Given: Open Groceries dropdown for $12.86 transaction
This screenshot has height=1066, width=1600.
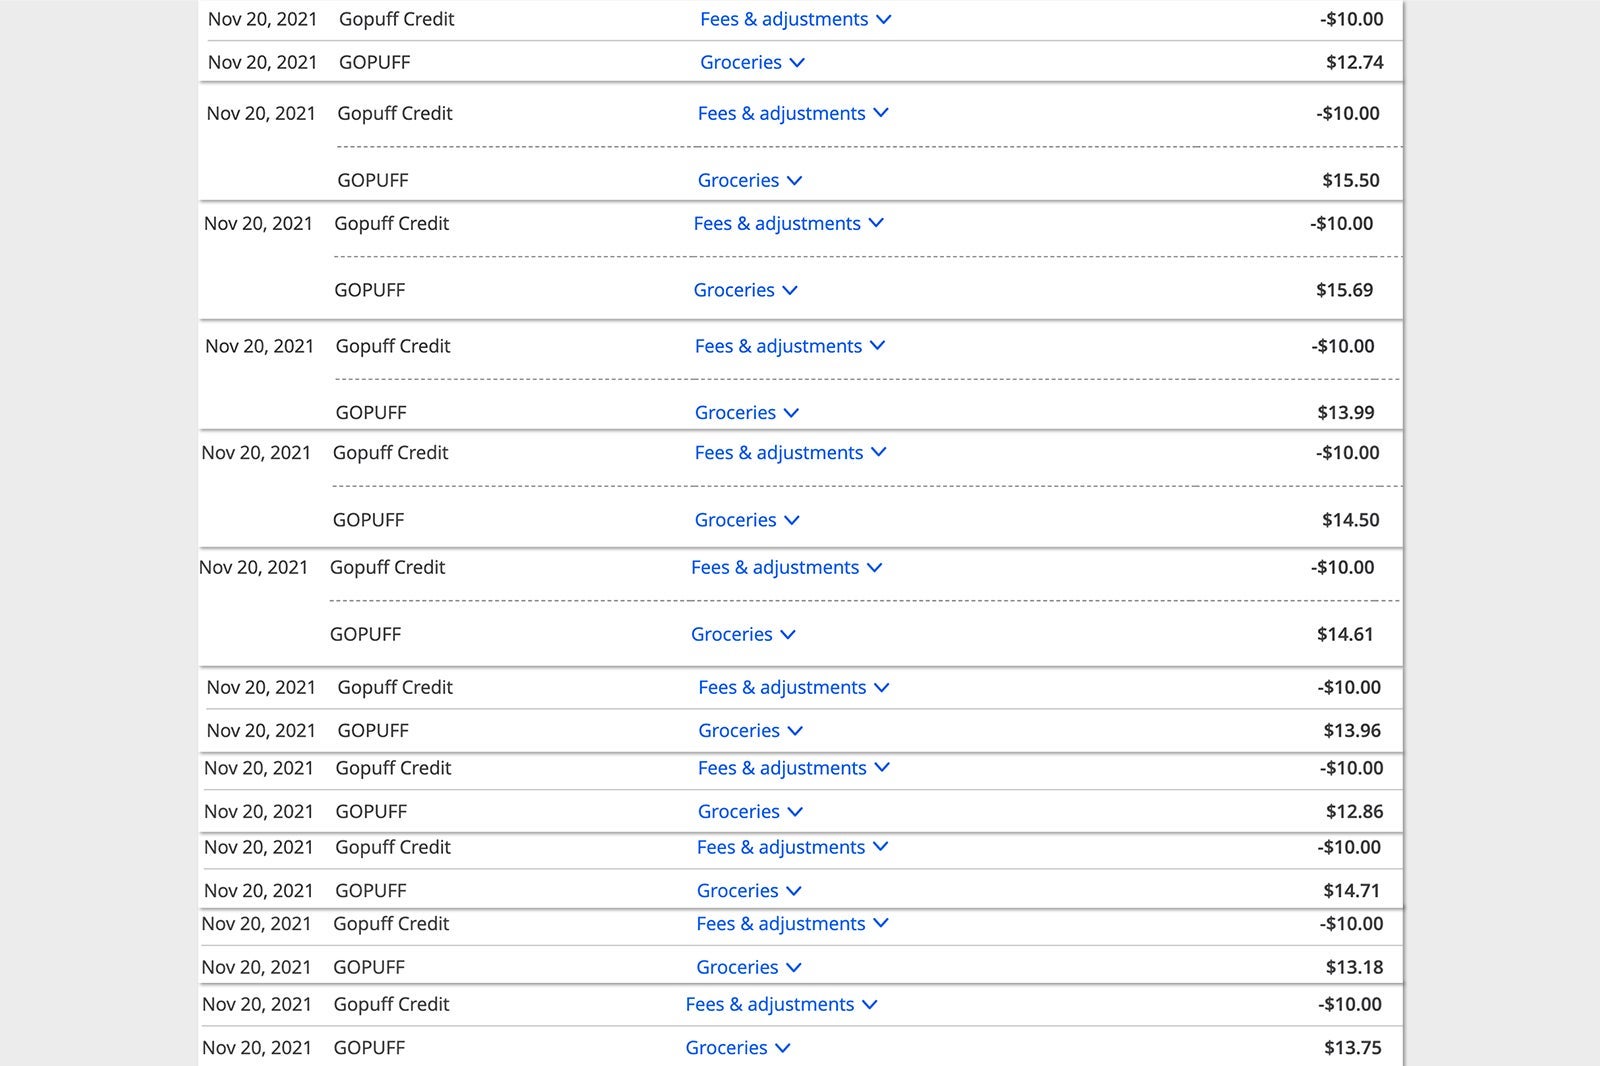Looking at the screenshot, I should coord(750,811).
